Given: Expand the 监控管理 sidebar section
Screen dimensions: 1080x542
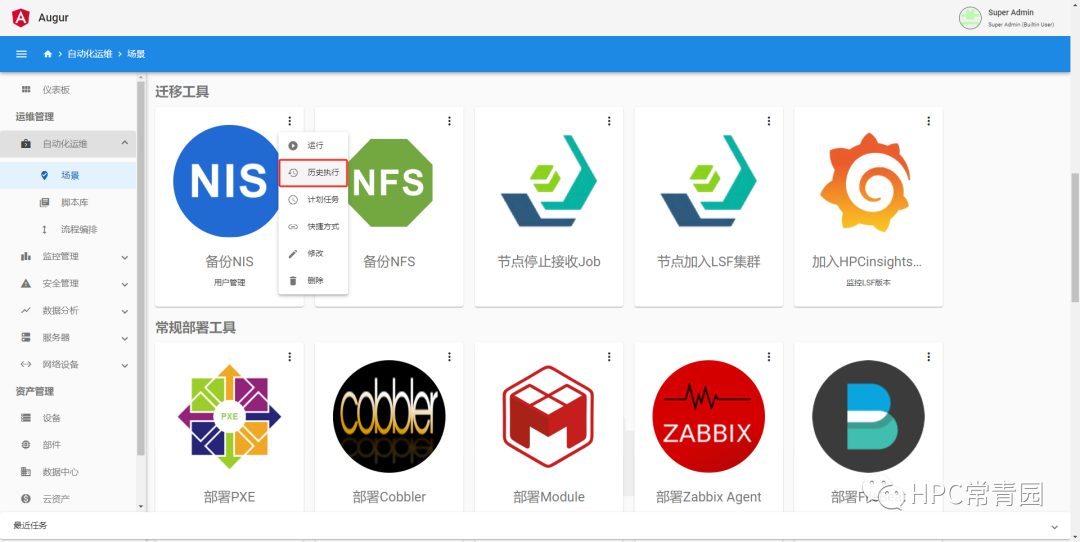Looking at the screenshot, I should click(125, 257).
